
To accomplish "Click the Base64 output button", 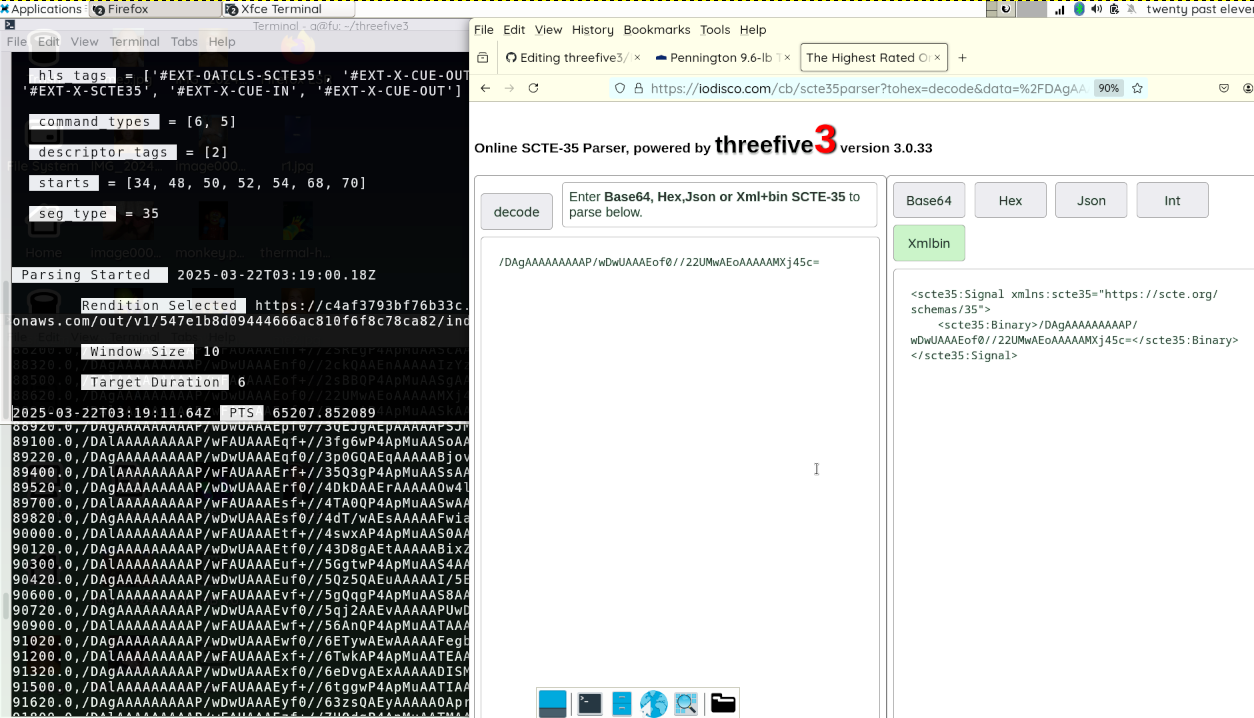I will click(x=929, y=200).
